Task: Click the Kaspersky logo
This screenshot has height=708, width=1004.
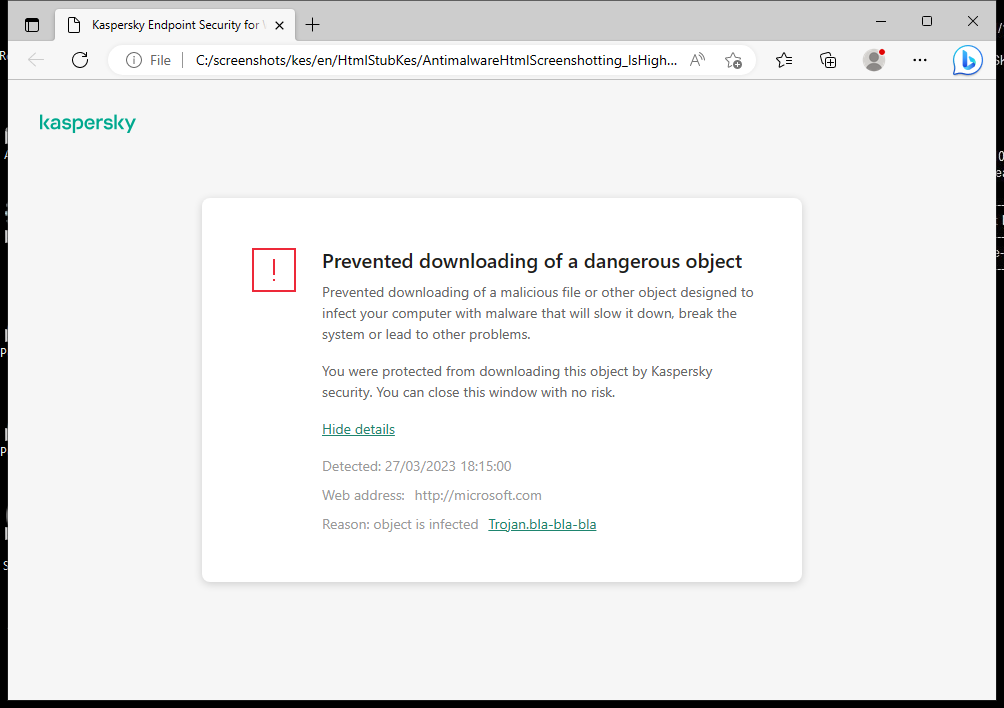Action: [x=87, y=123]
